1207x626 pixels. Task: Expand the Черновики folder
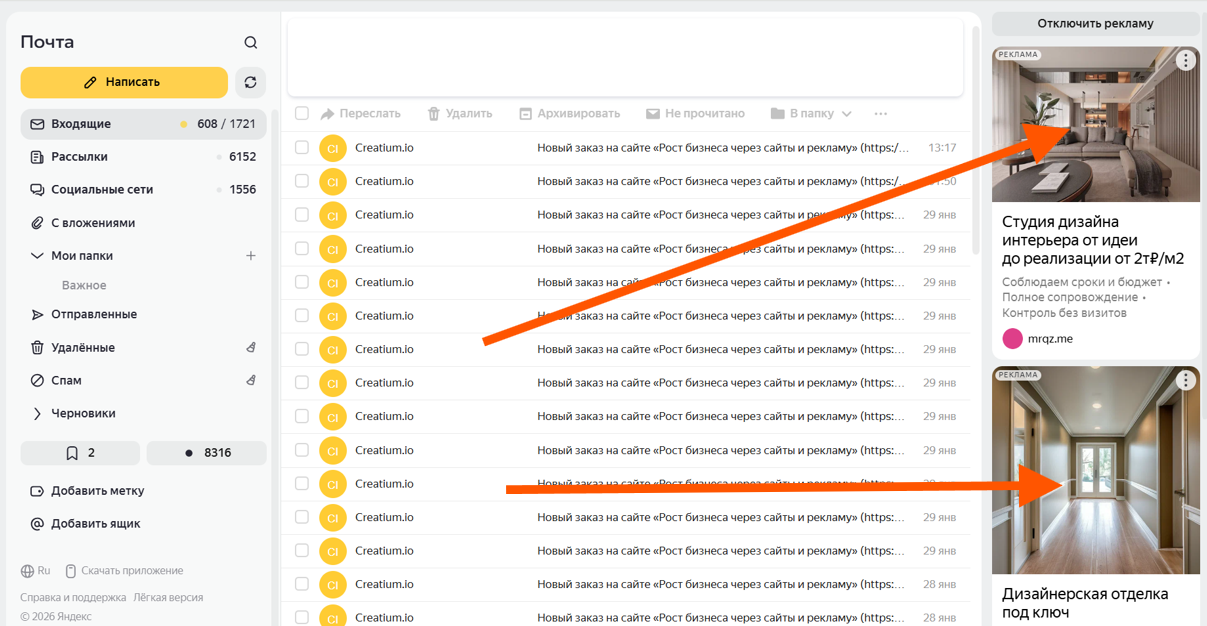(37, 414)
